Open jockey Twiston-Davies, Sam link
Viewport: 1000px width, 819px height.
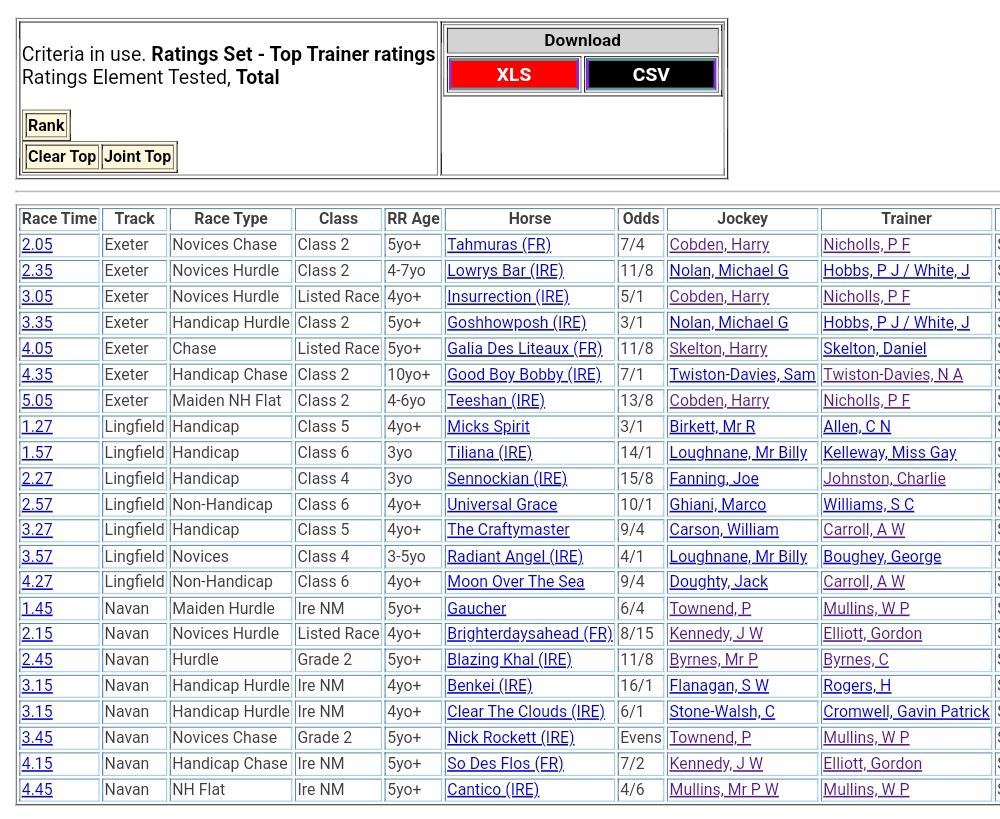point(741,375)
